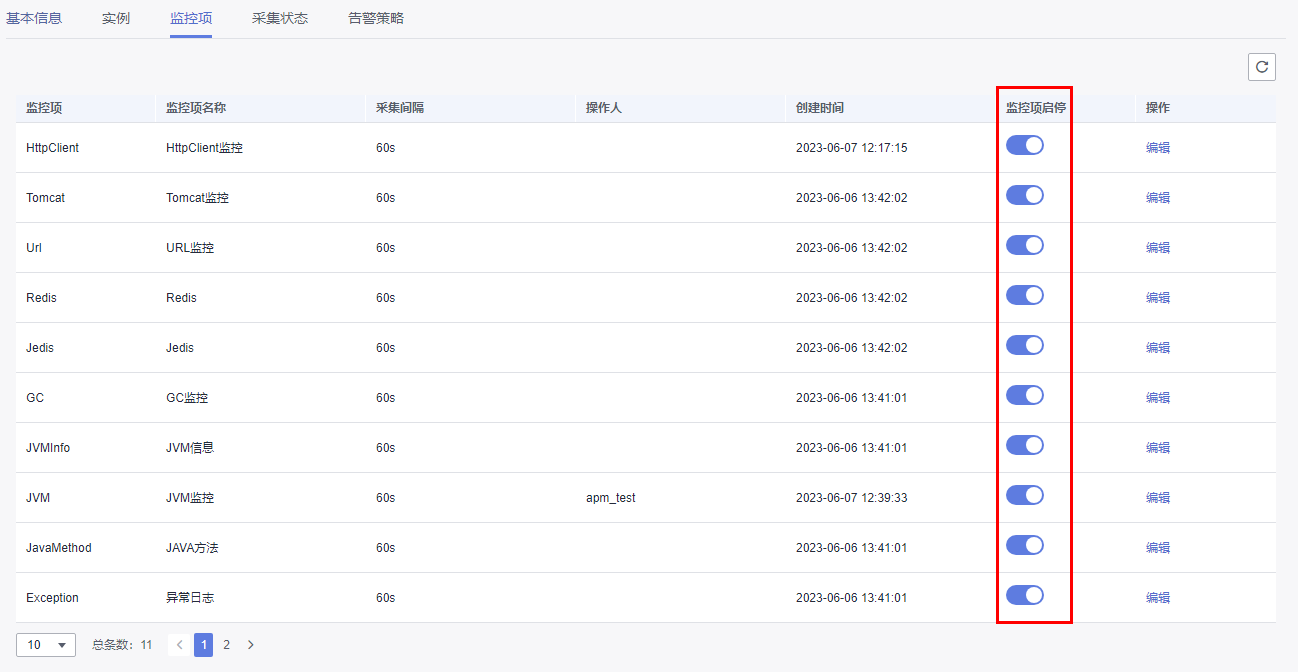Refresh the monitoring items list
Image resolution: width=1298 pixels, height=672 pixels.
(x=1261, y=67)
